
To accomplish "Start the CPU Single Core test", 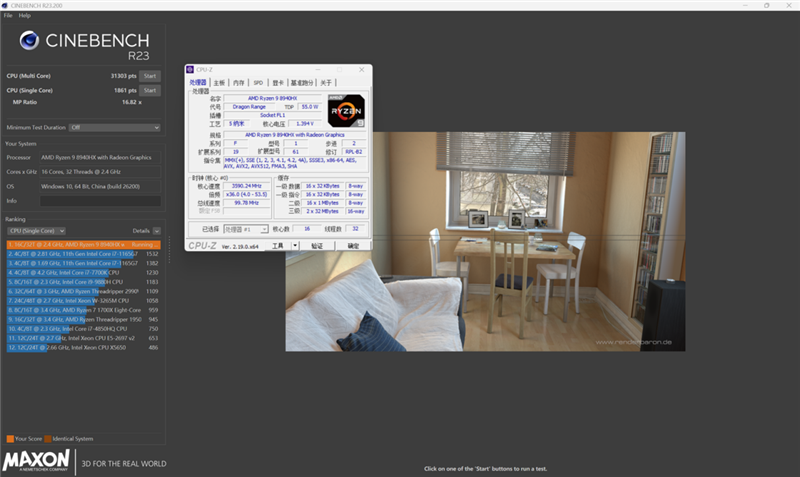I will tap(150, 90).
